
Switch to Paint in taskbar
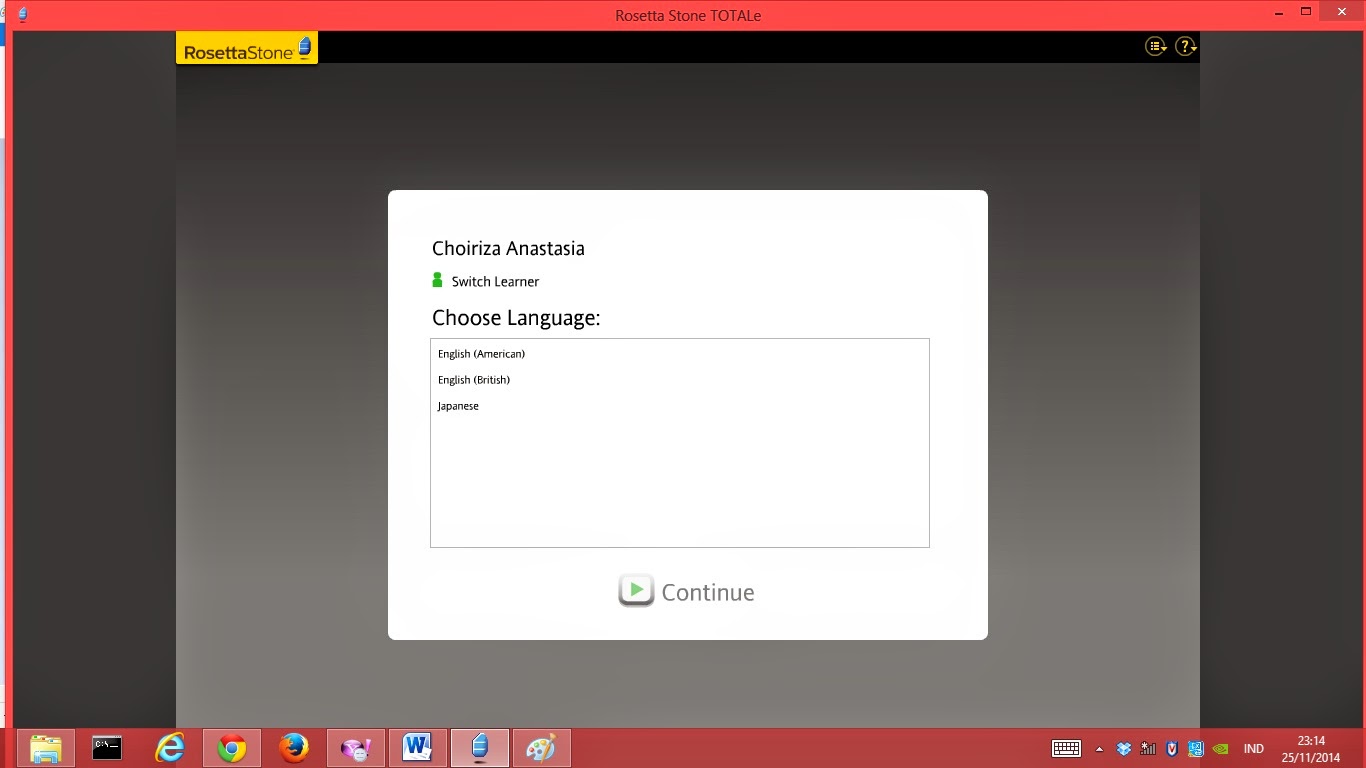pyautogui.click(x=542, y=748)
